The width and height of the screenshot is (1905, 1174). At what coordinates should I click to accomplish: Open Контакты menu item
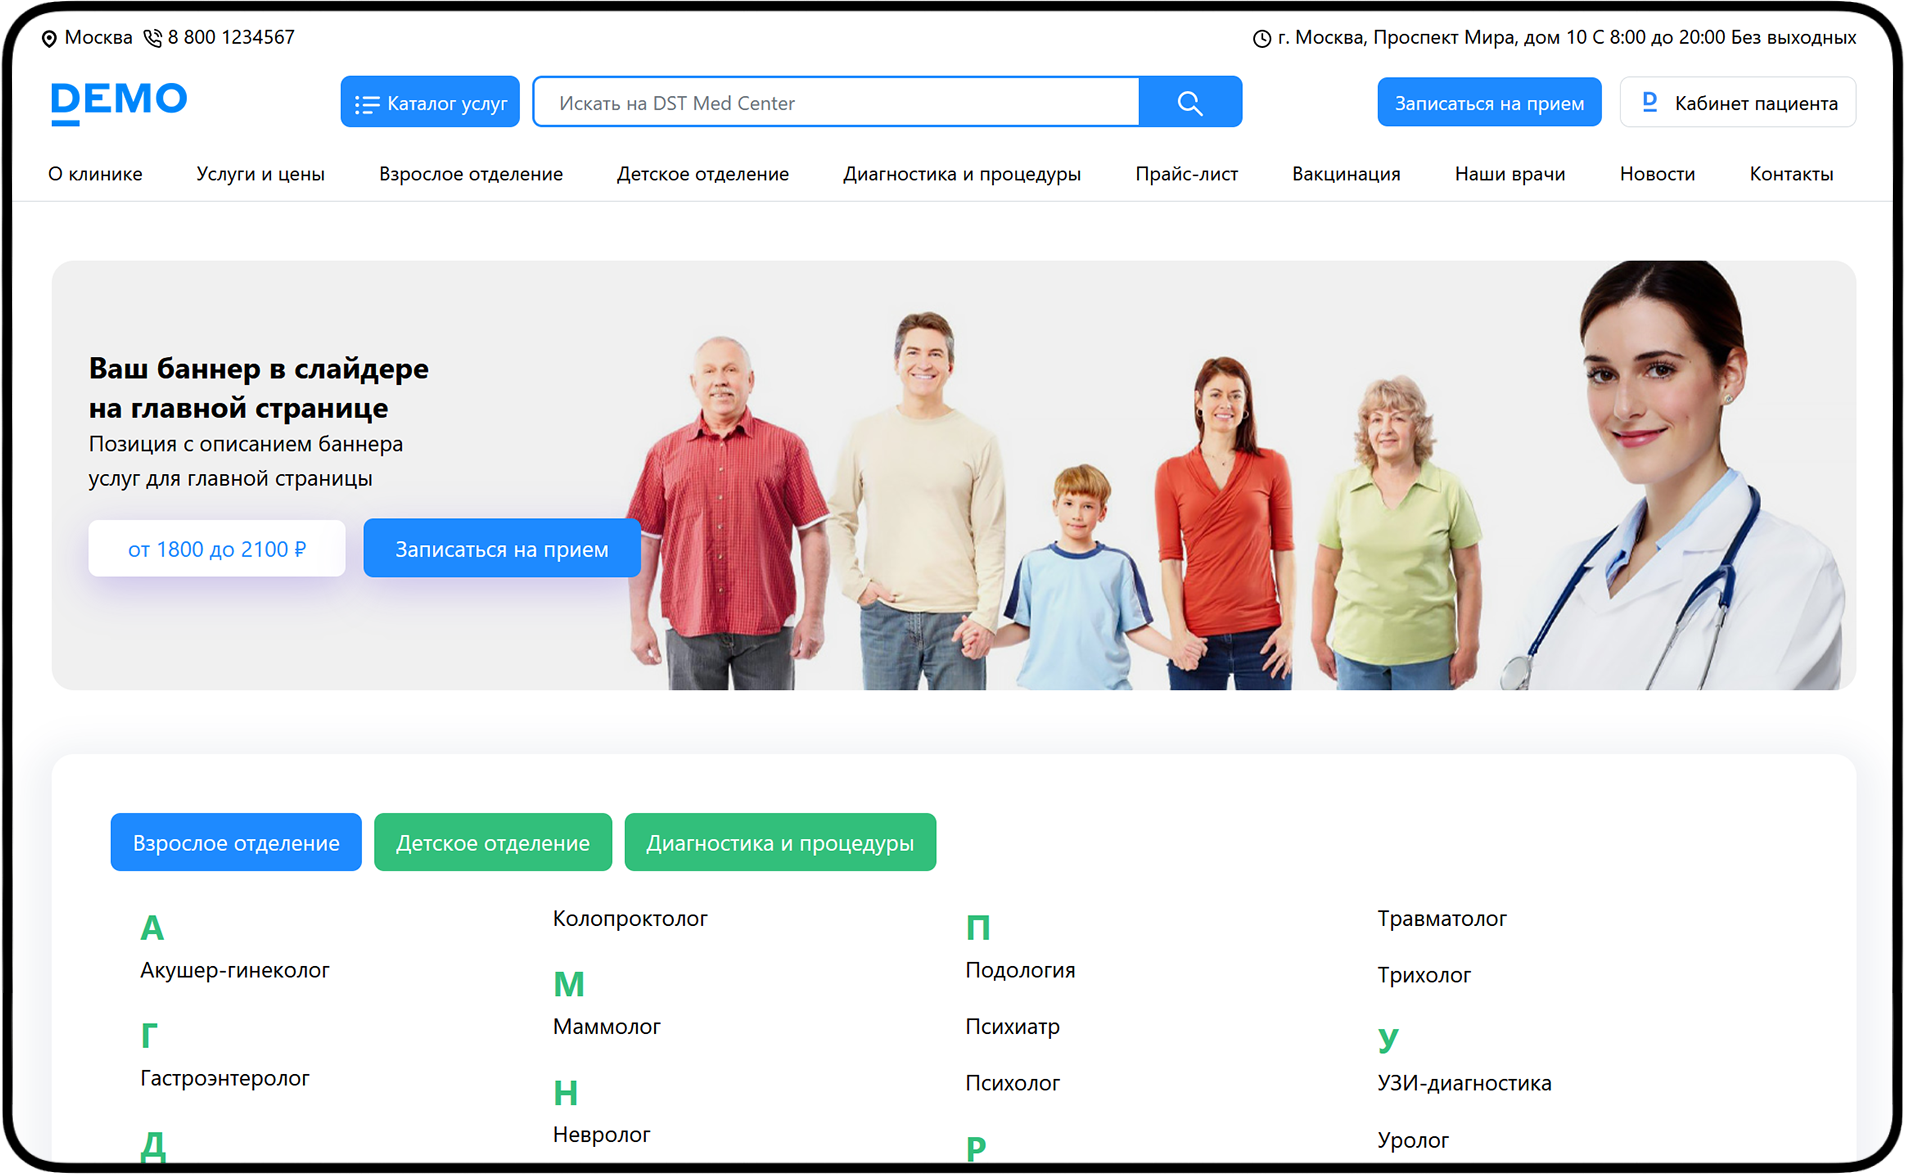(x=1791, y=174)
